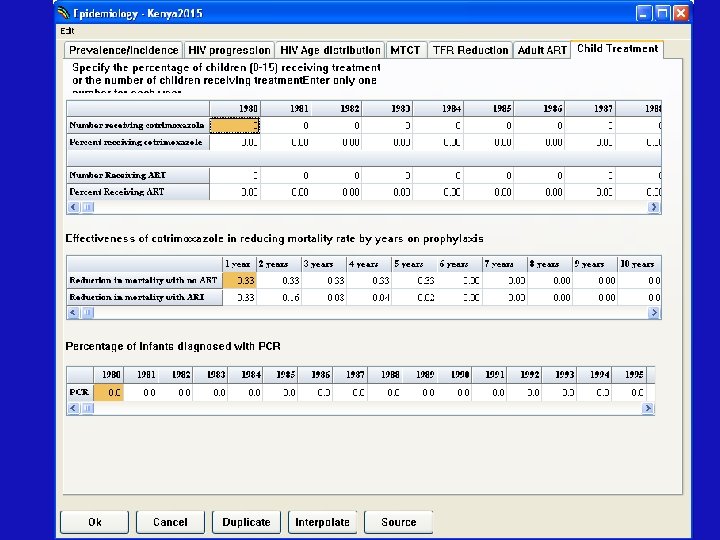Click the Cancel button
Image resolution: width=720 pixels, height=540 pixels.
(x=170, y=522)
